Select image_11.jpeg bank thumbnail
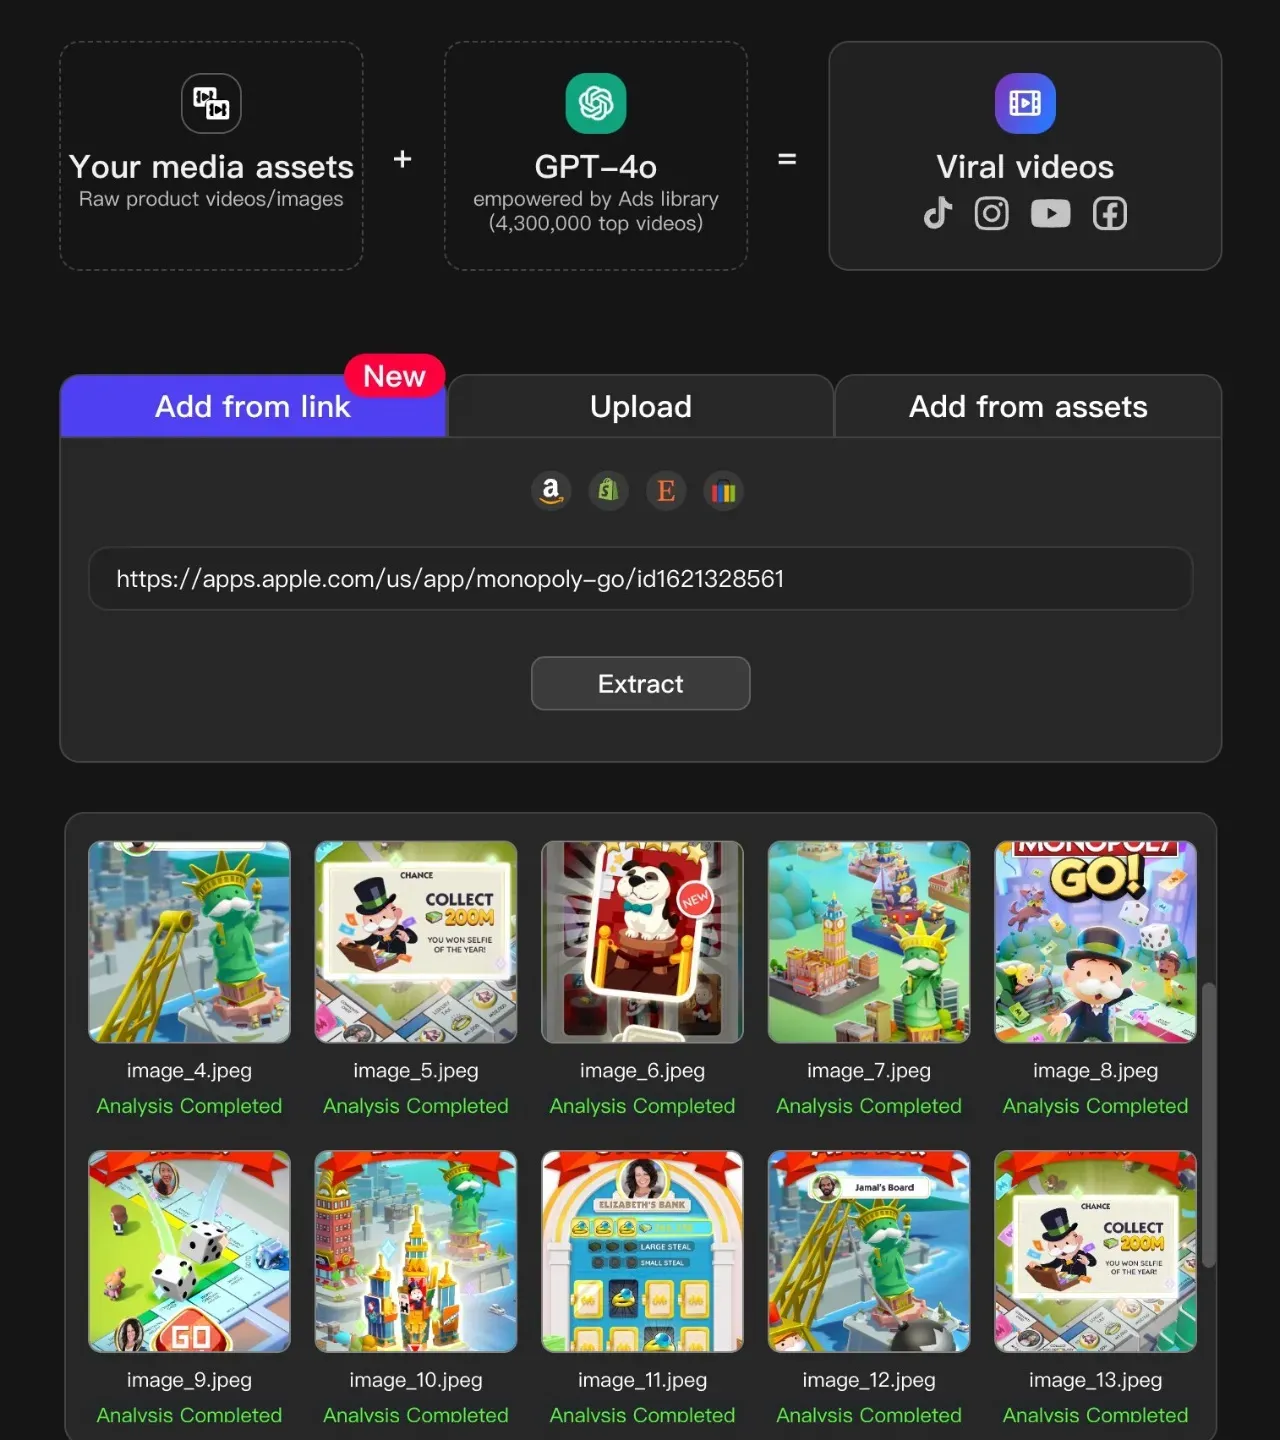The image size is (1280, 1440). click(x=642, y=1251)
